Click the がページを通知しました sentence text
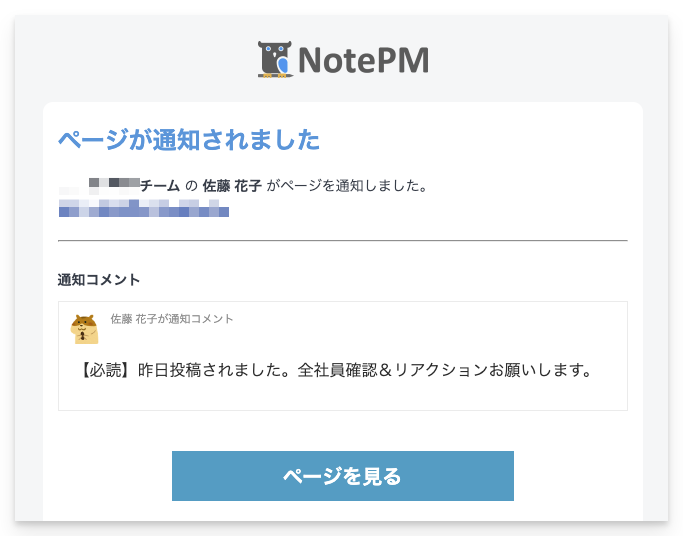Viewport: 683px width, 536px height. [347, 186]
